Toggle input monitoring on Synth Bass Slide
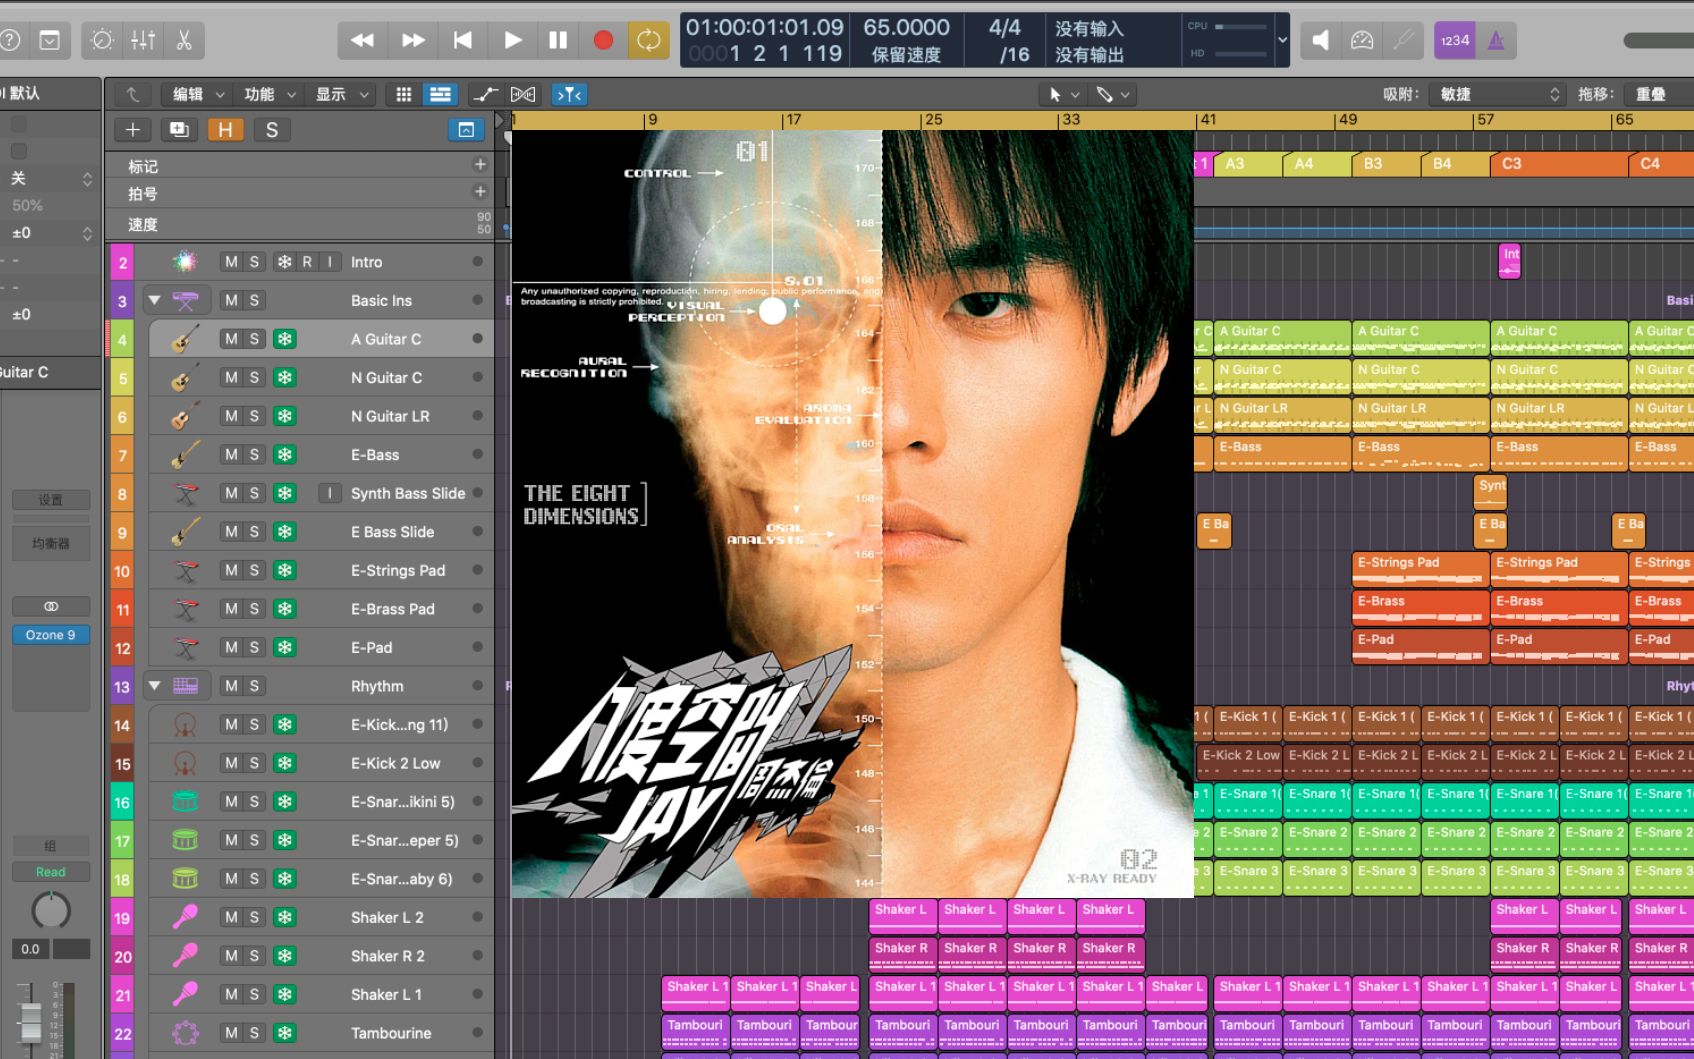The image size is (1694, 1059). tap(329, 493)
